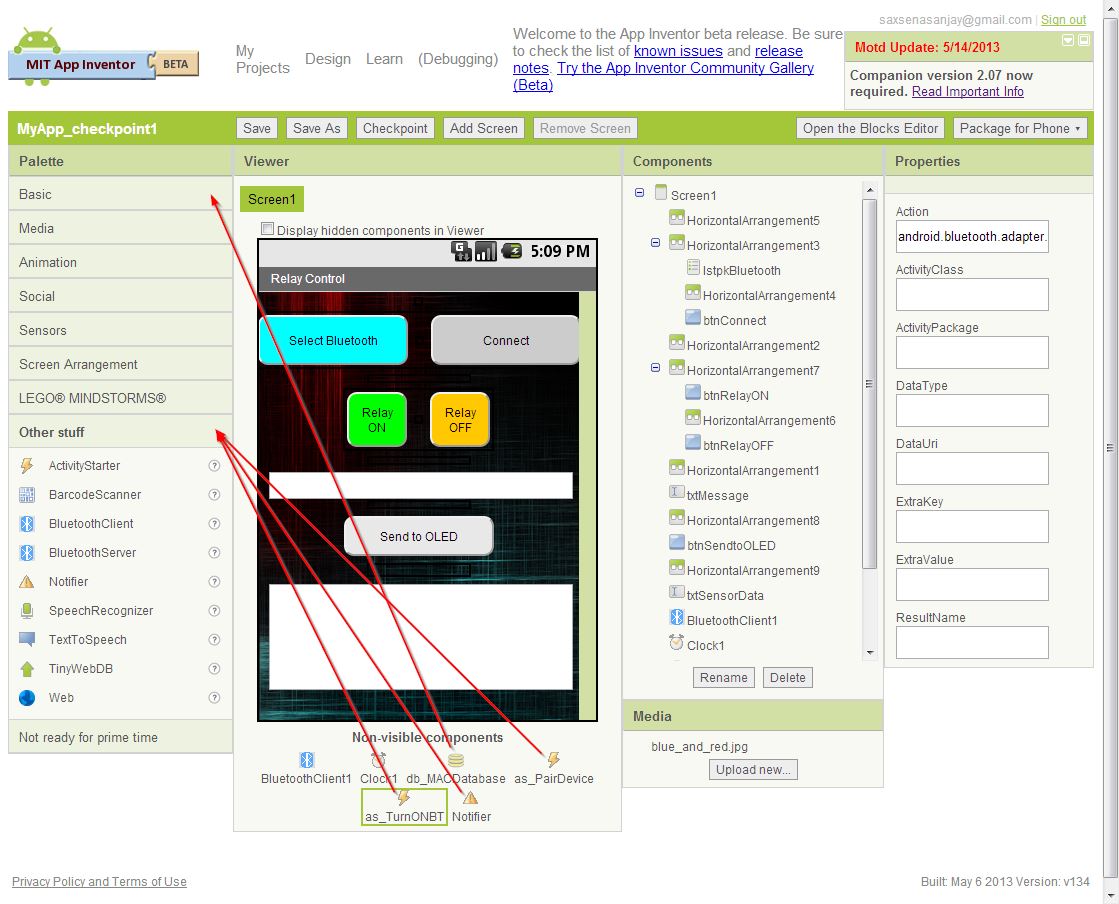Open Privacy Policy and Terms of Use

coord(99,882)
